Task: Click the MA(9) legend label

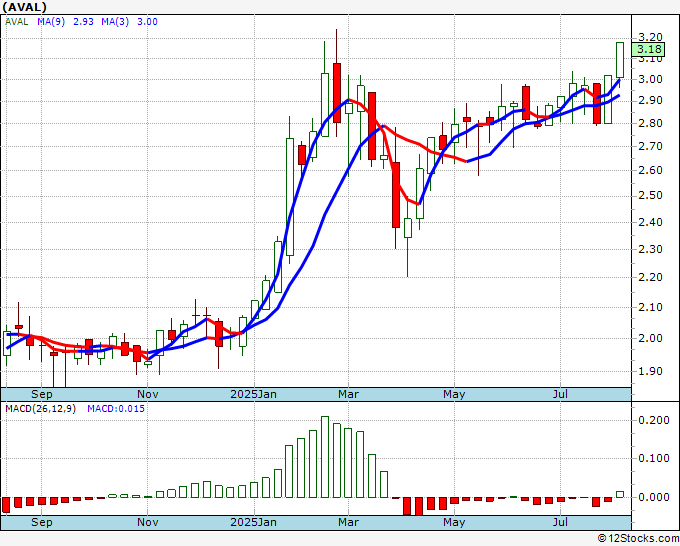Action: tap(51, 22)
